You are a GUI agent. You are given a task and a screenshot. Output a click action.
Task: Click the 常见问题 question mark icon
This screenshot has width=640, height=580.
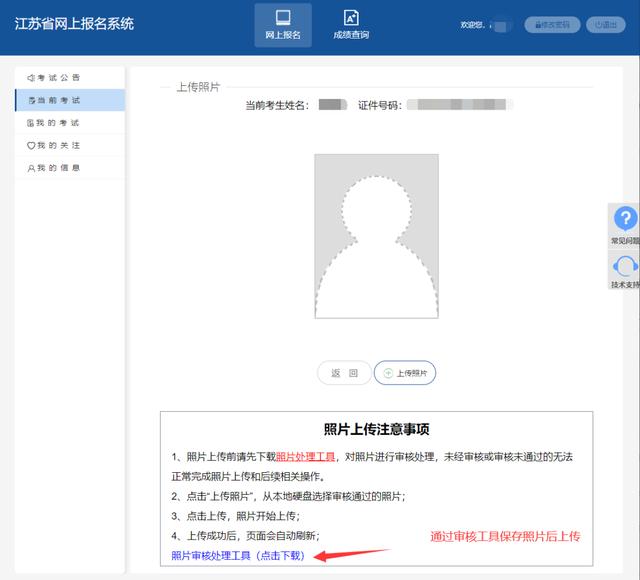point(625,219)
